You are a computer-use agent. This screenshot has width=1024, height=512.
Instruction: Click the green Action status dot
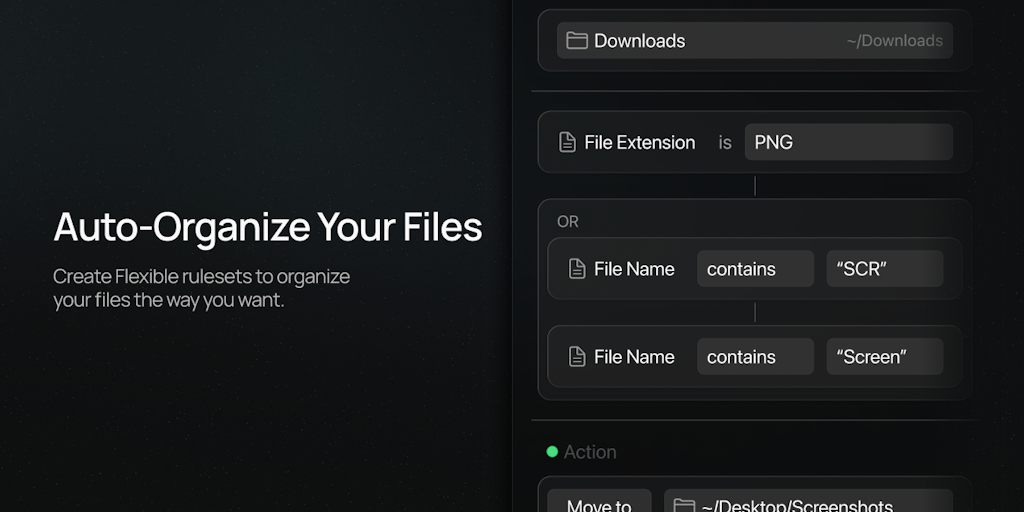click(x=552, y=451)
